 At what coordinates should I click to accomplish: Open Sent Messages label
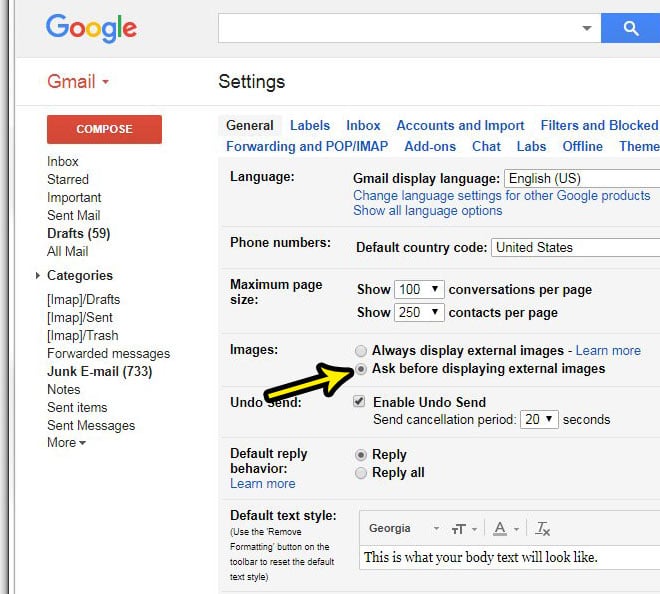(91, 426)
